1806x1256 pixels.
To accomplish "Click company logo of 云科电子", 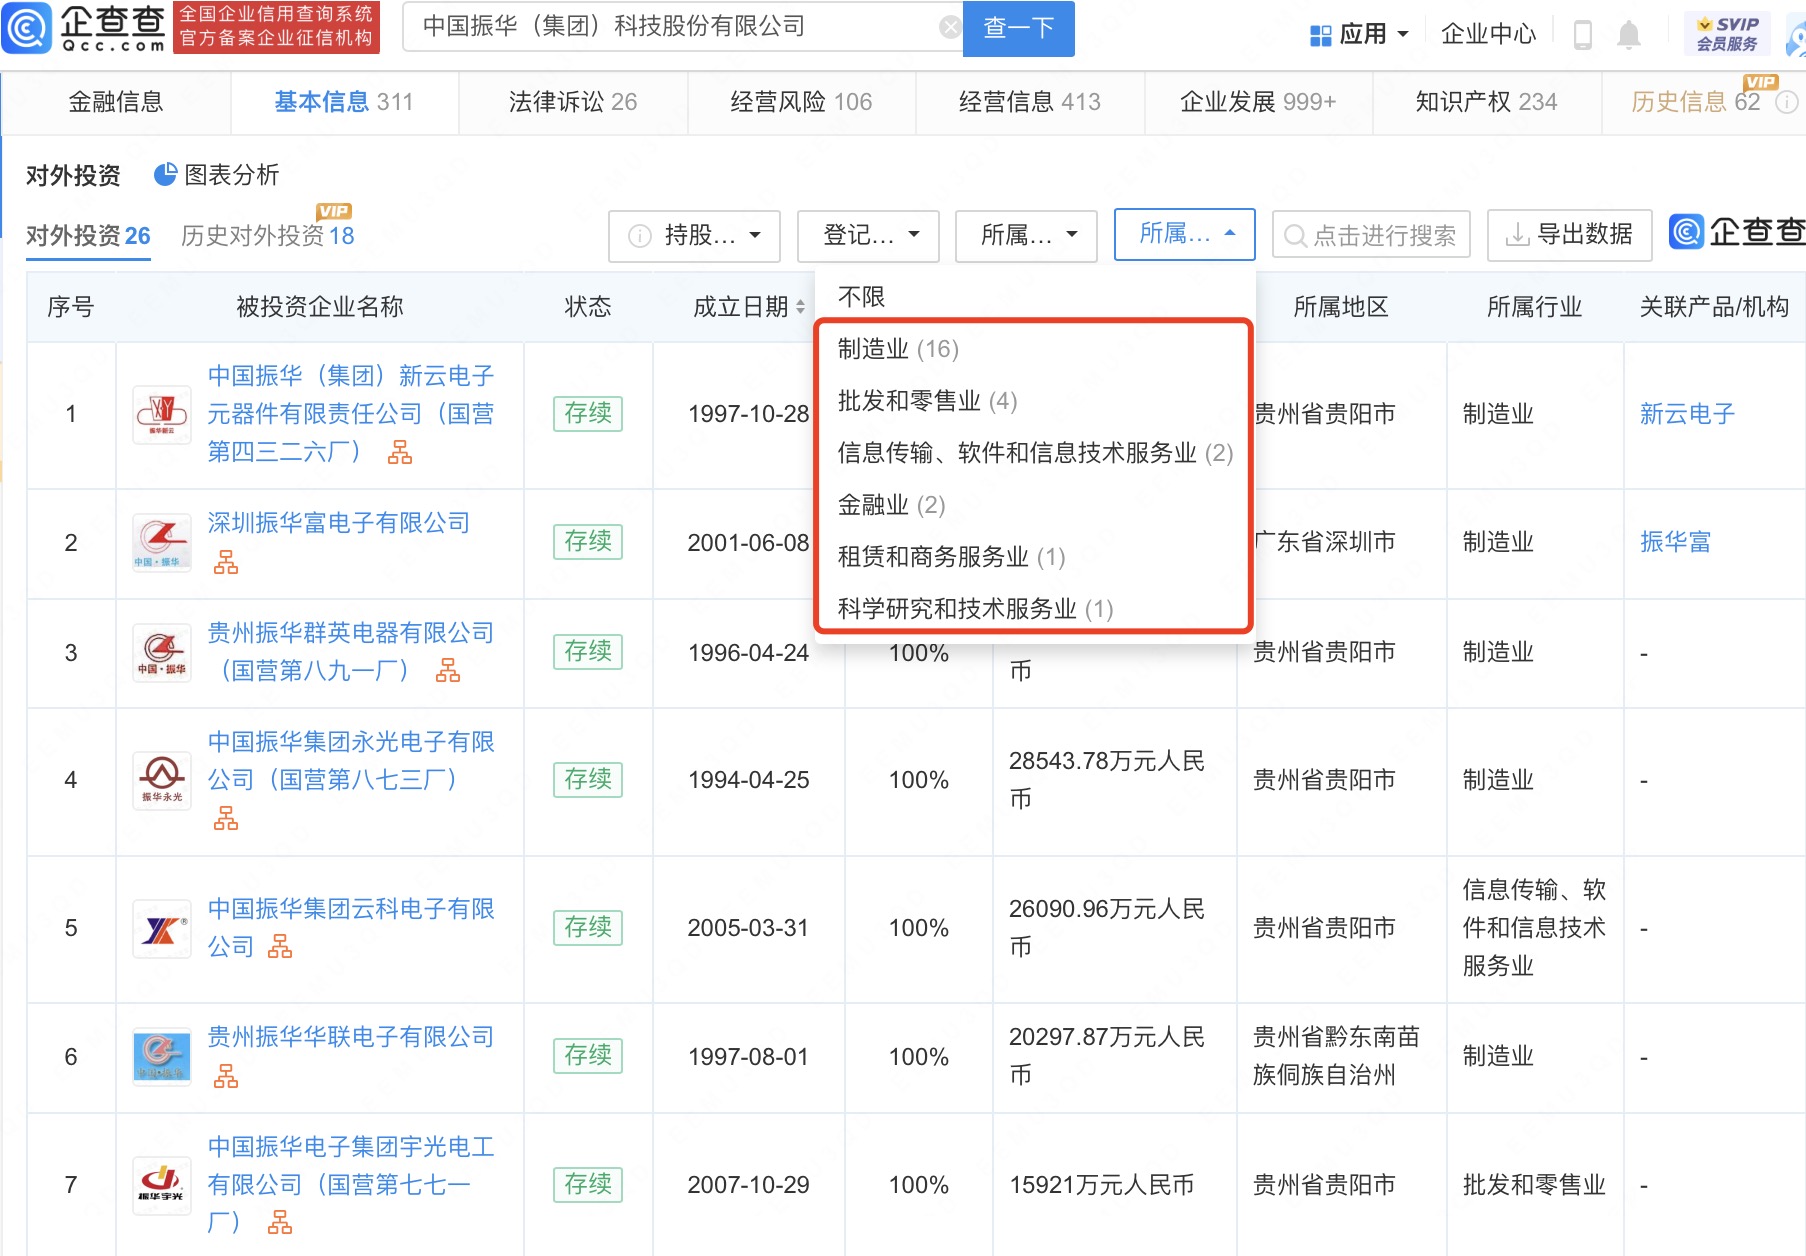I will 162,929.
